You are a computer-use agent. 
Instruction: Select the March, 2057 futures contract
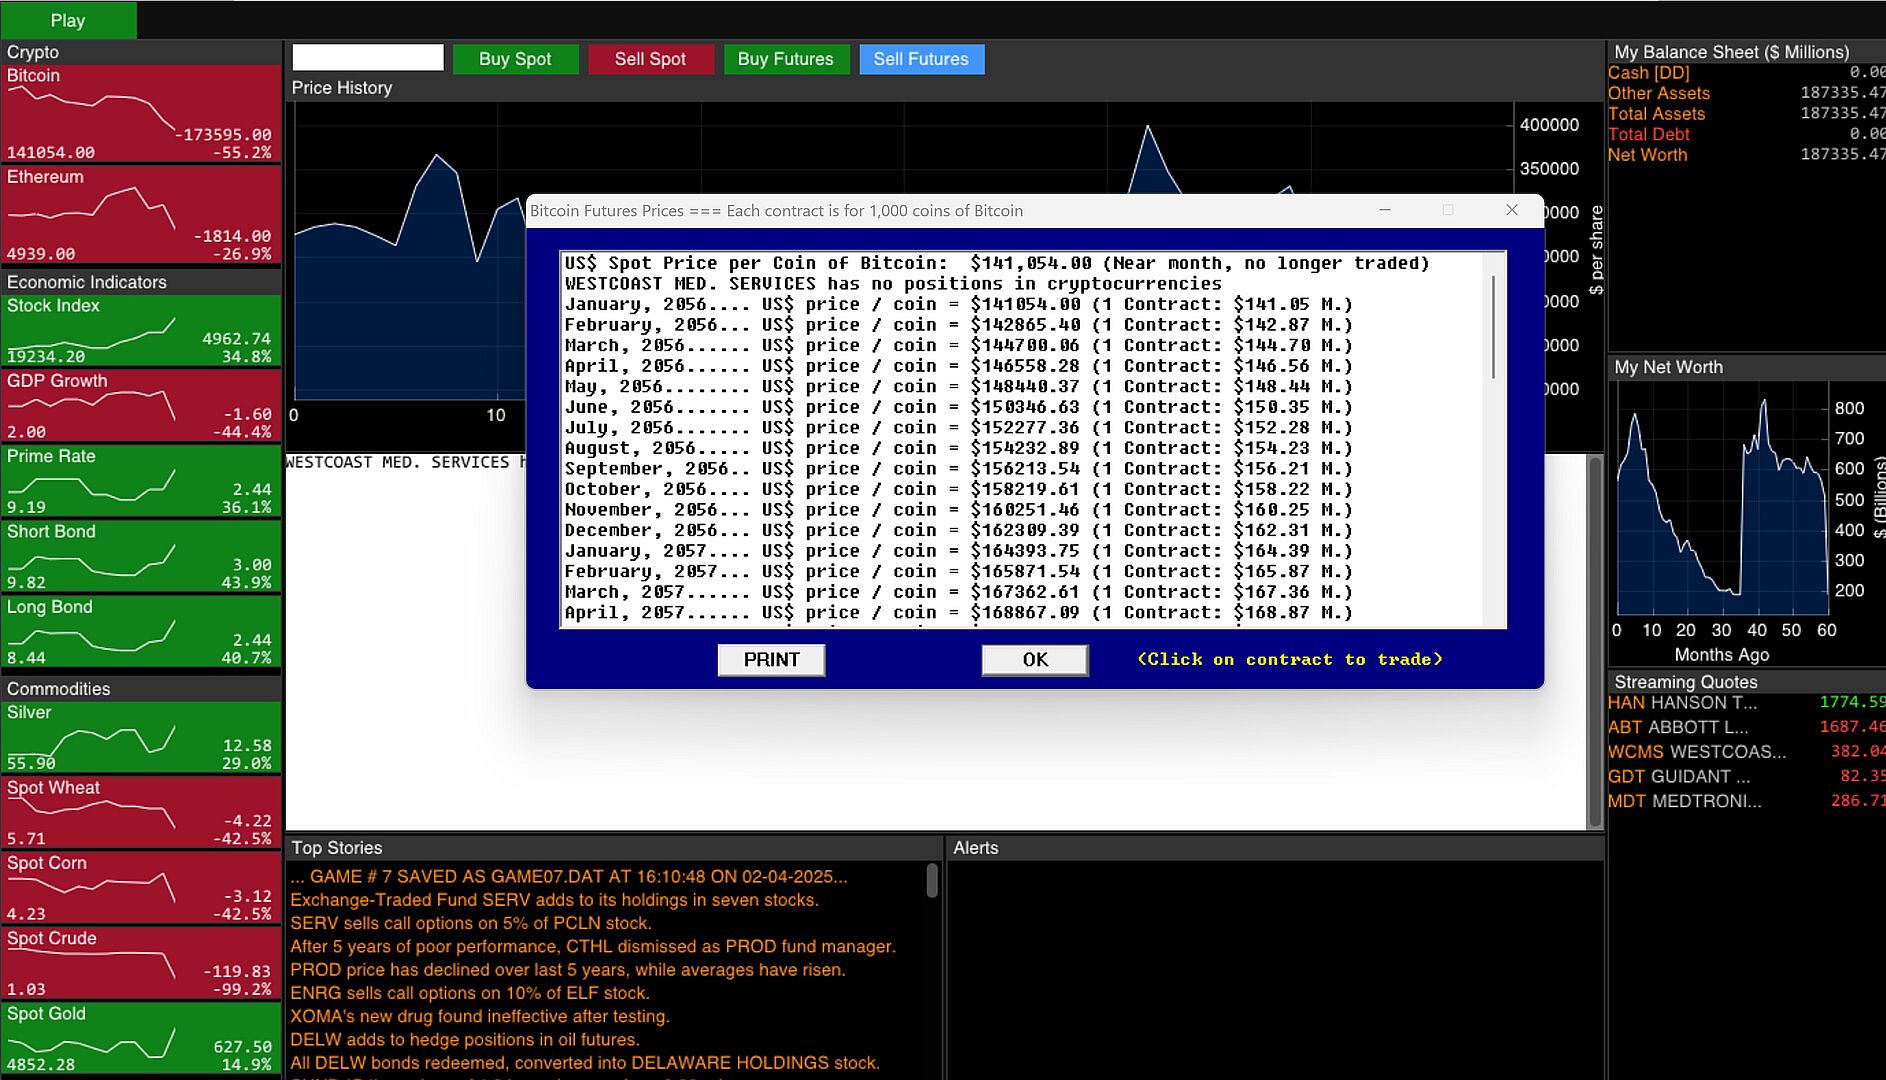958,592
